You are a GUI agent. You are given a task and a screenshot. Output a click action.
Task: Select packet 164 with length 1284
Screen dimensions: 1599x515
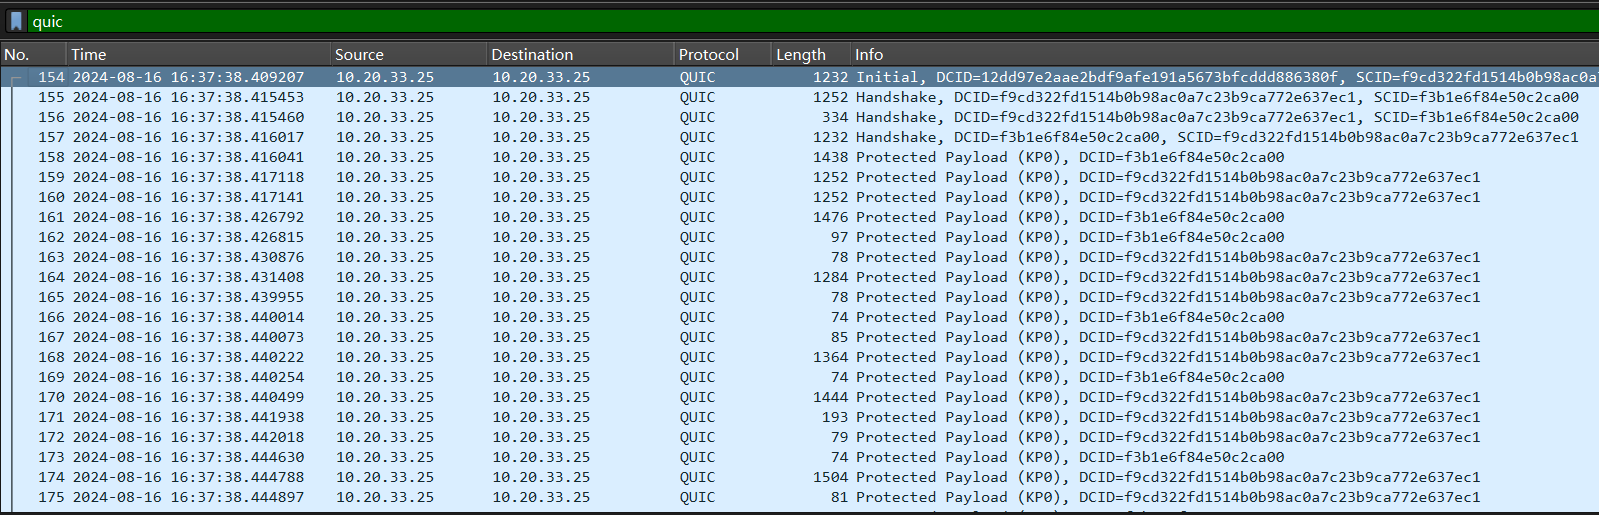600,277
